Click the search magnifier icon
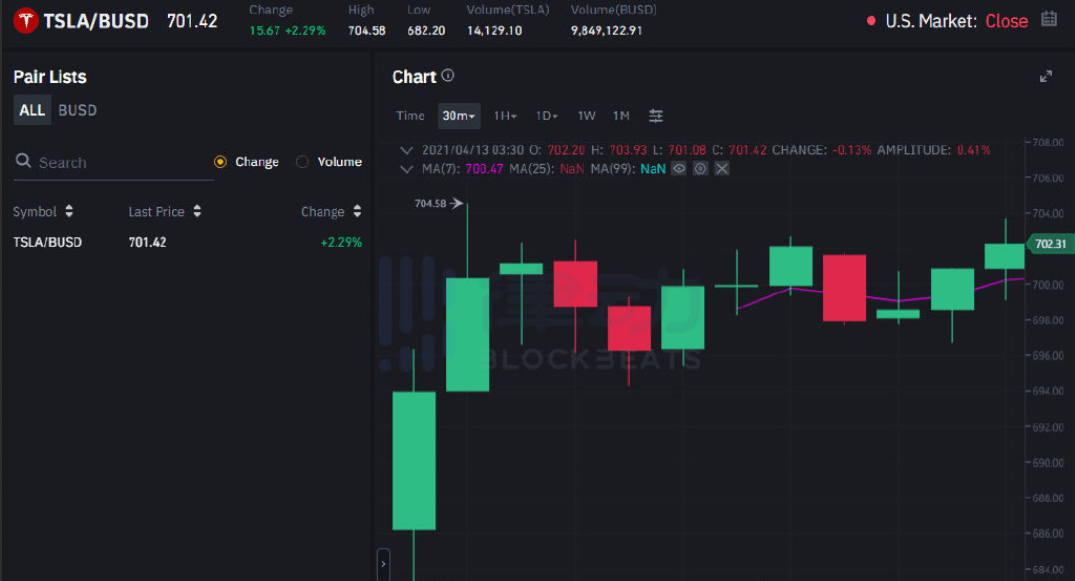This screenshot has width=1075, height=581. tap(23, 161)
